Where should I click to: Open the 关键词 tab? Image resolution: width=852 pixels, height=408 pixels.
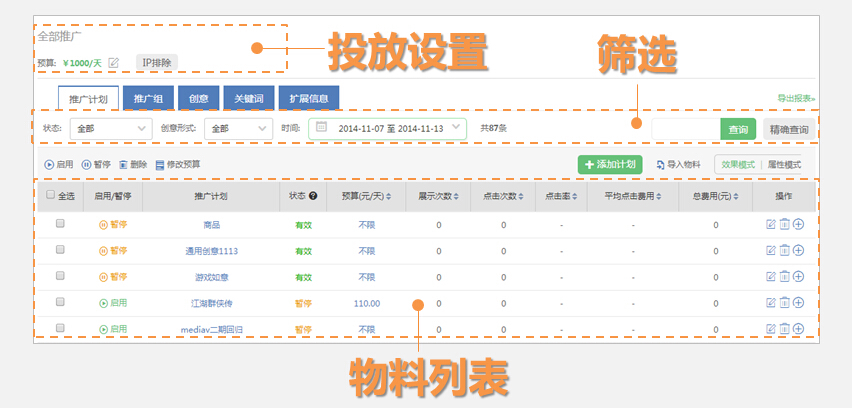pos(248,97)
